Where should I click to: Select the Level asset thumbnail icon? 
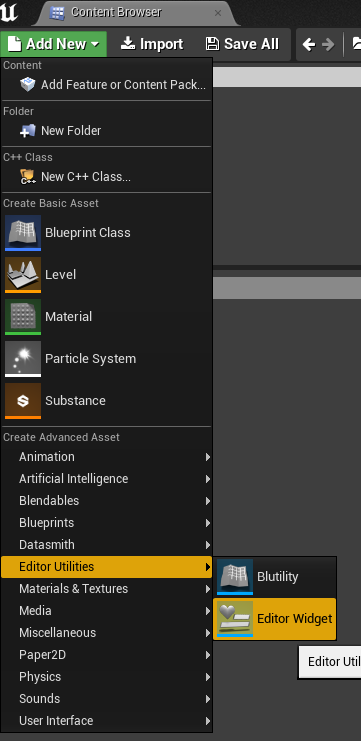click(x=23, y=275)
